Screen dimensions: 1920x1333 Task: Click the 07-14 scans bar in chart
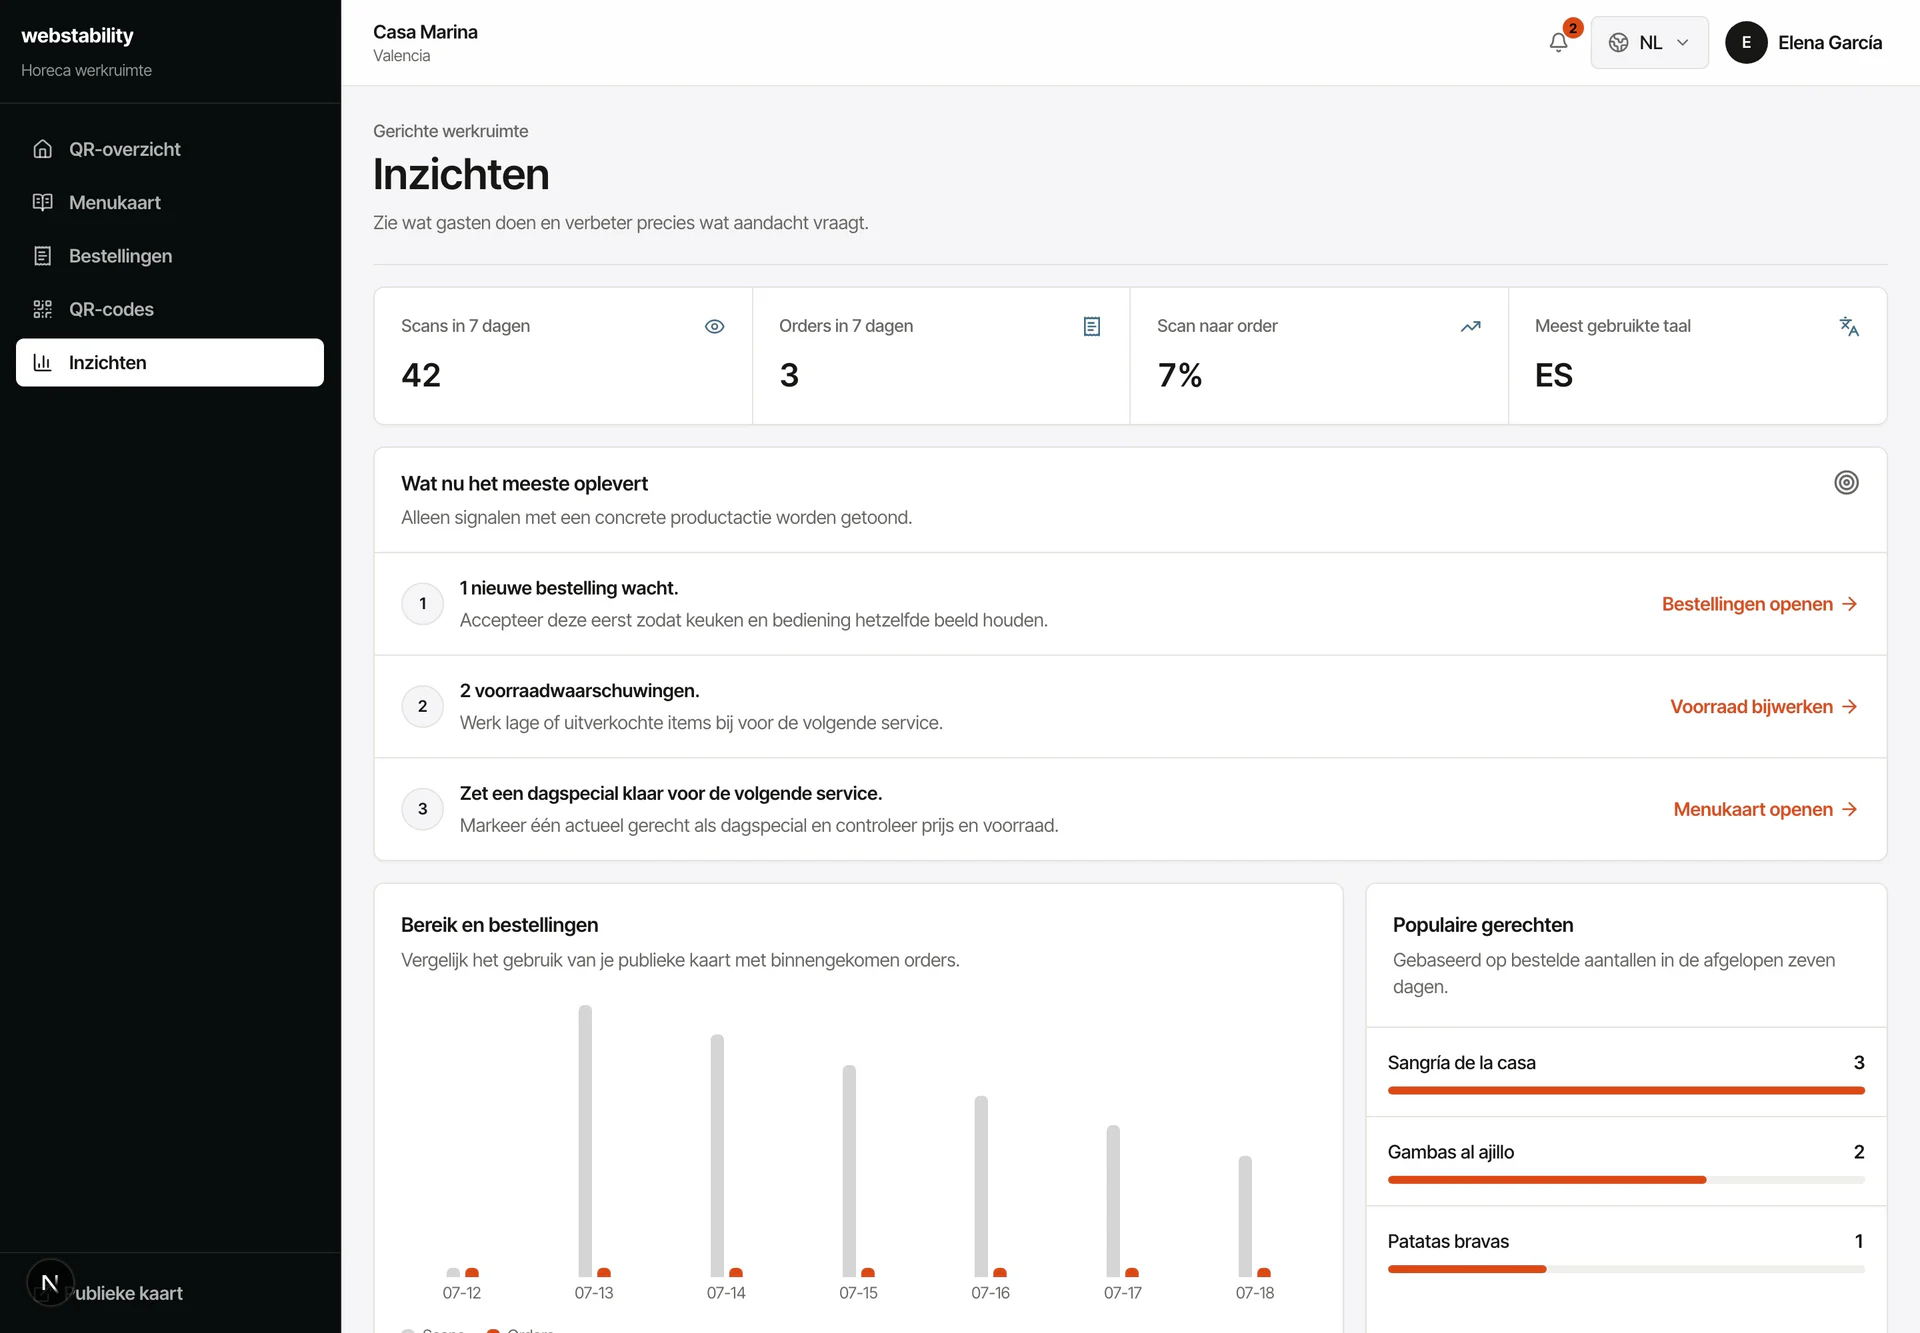coord(717,1156)
